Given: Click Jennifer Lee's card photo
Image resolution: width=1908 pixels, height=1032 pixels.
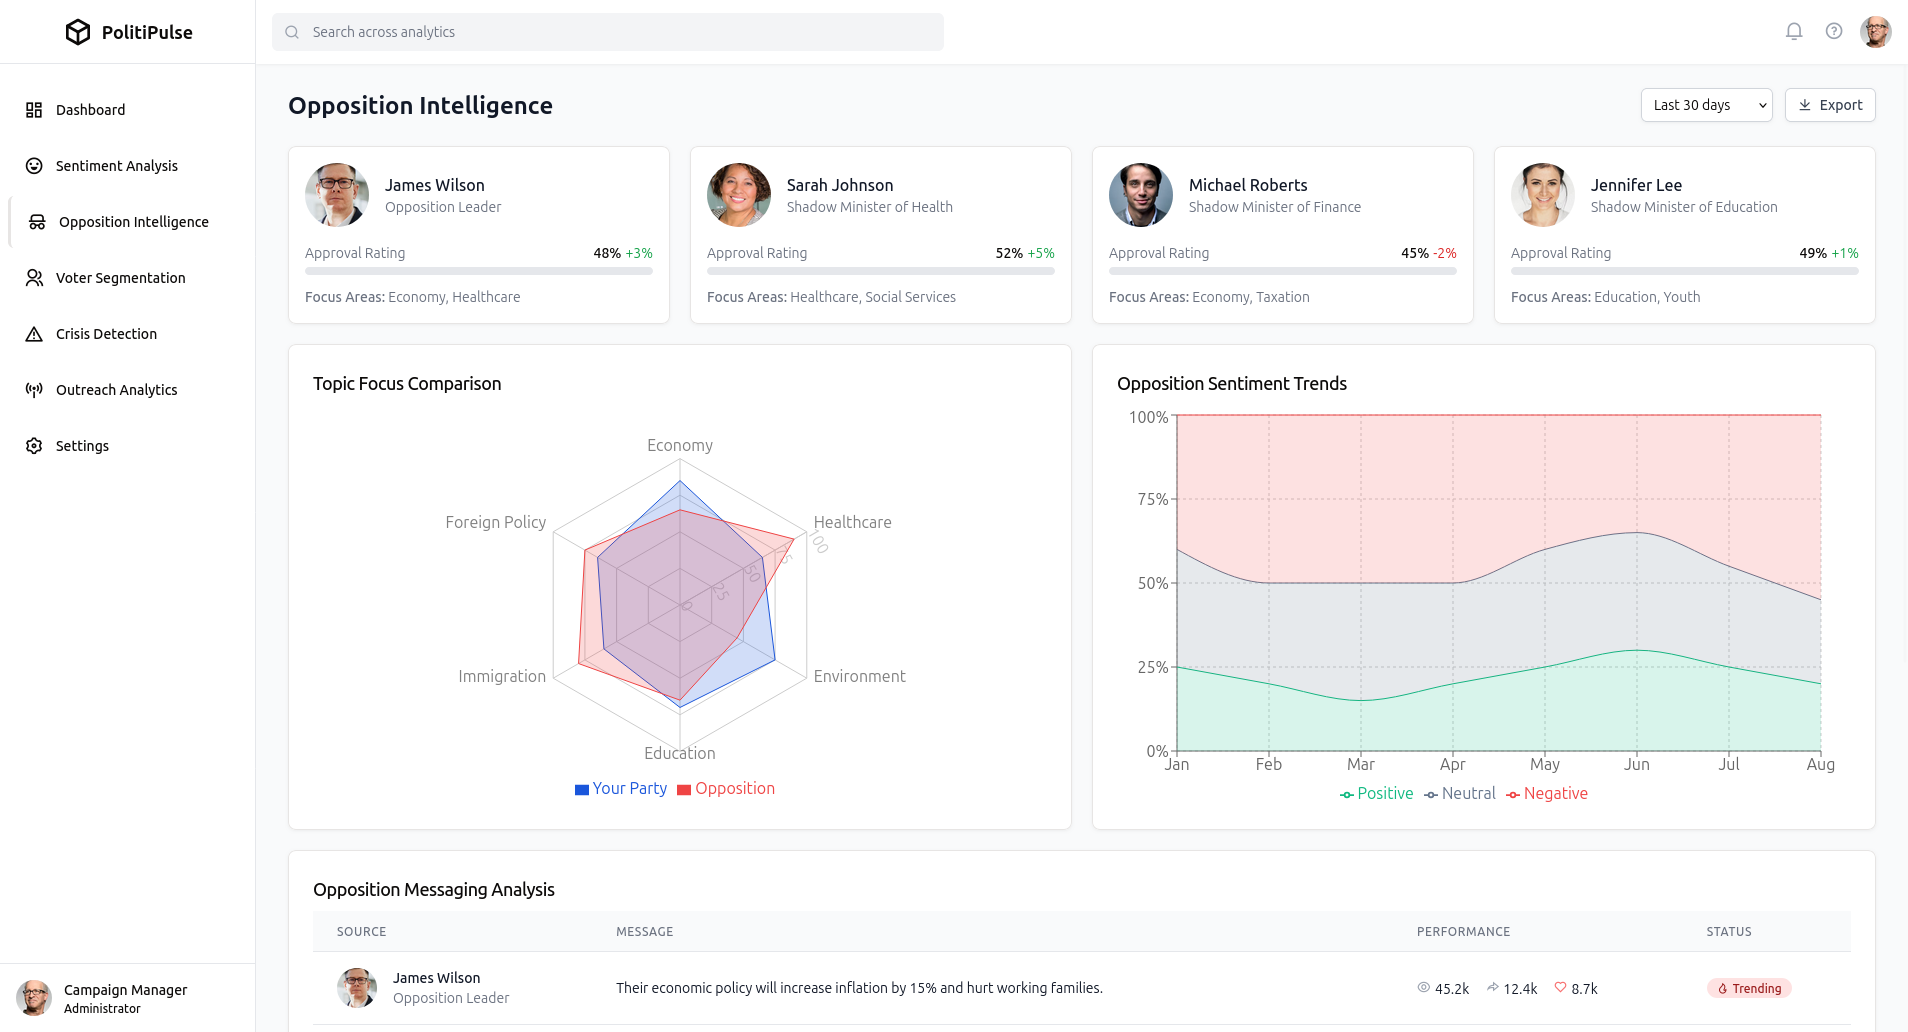Looking at the screenshot, I should point(1543,195).
